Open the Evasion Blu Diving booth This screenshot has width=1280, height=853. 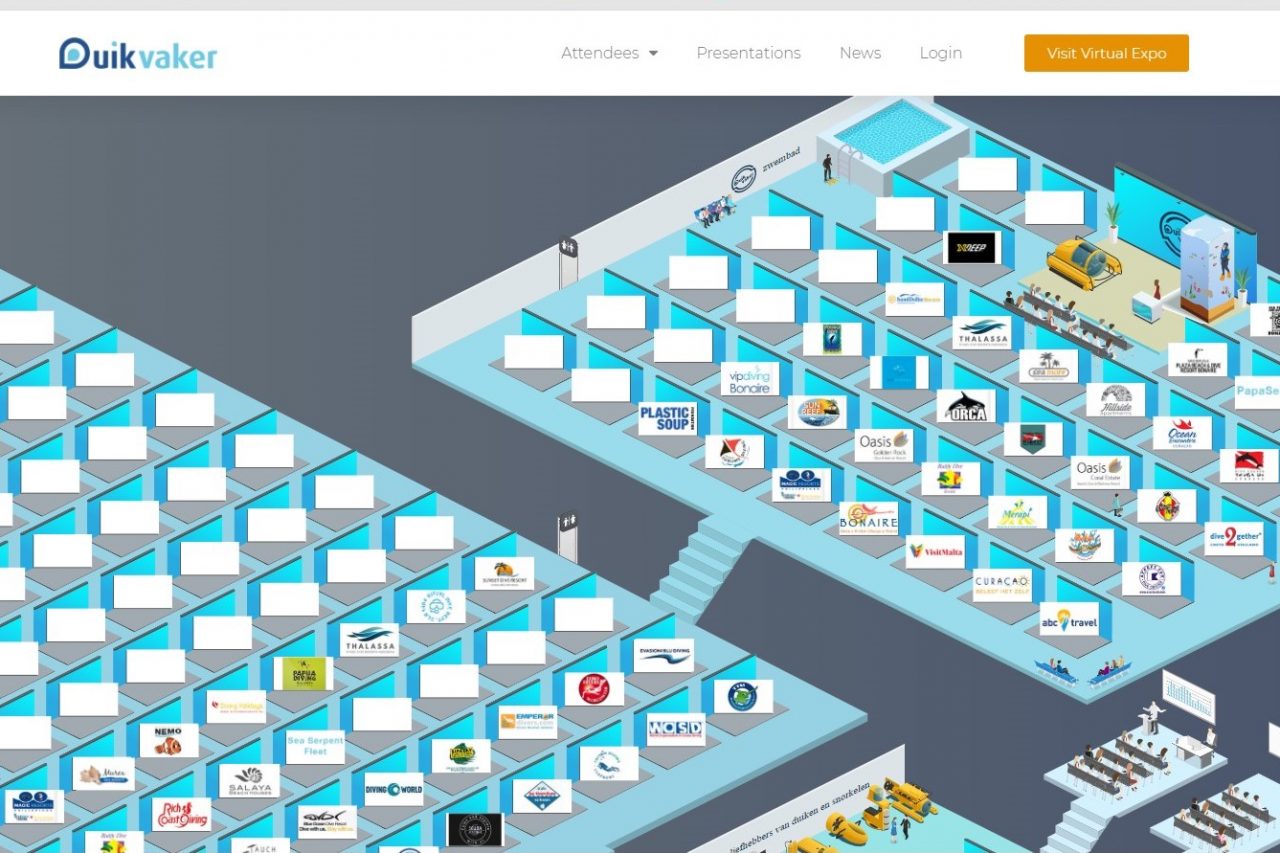(x=664, y=655)
